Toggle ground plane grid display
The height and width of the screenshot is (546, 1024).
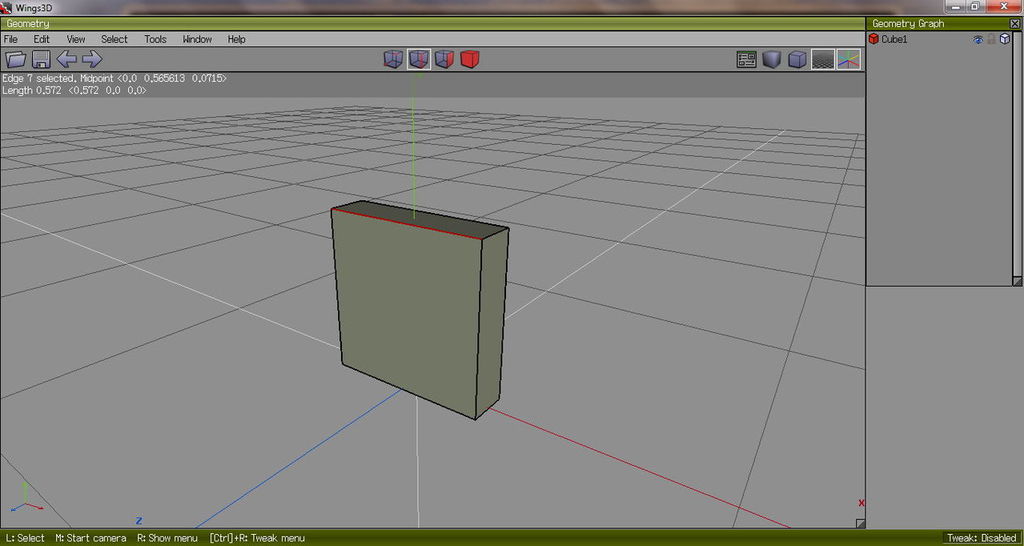click(x=823, y=60)
